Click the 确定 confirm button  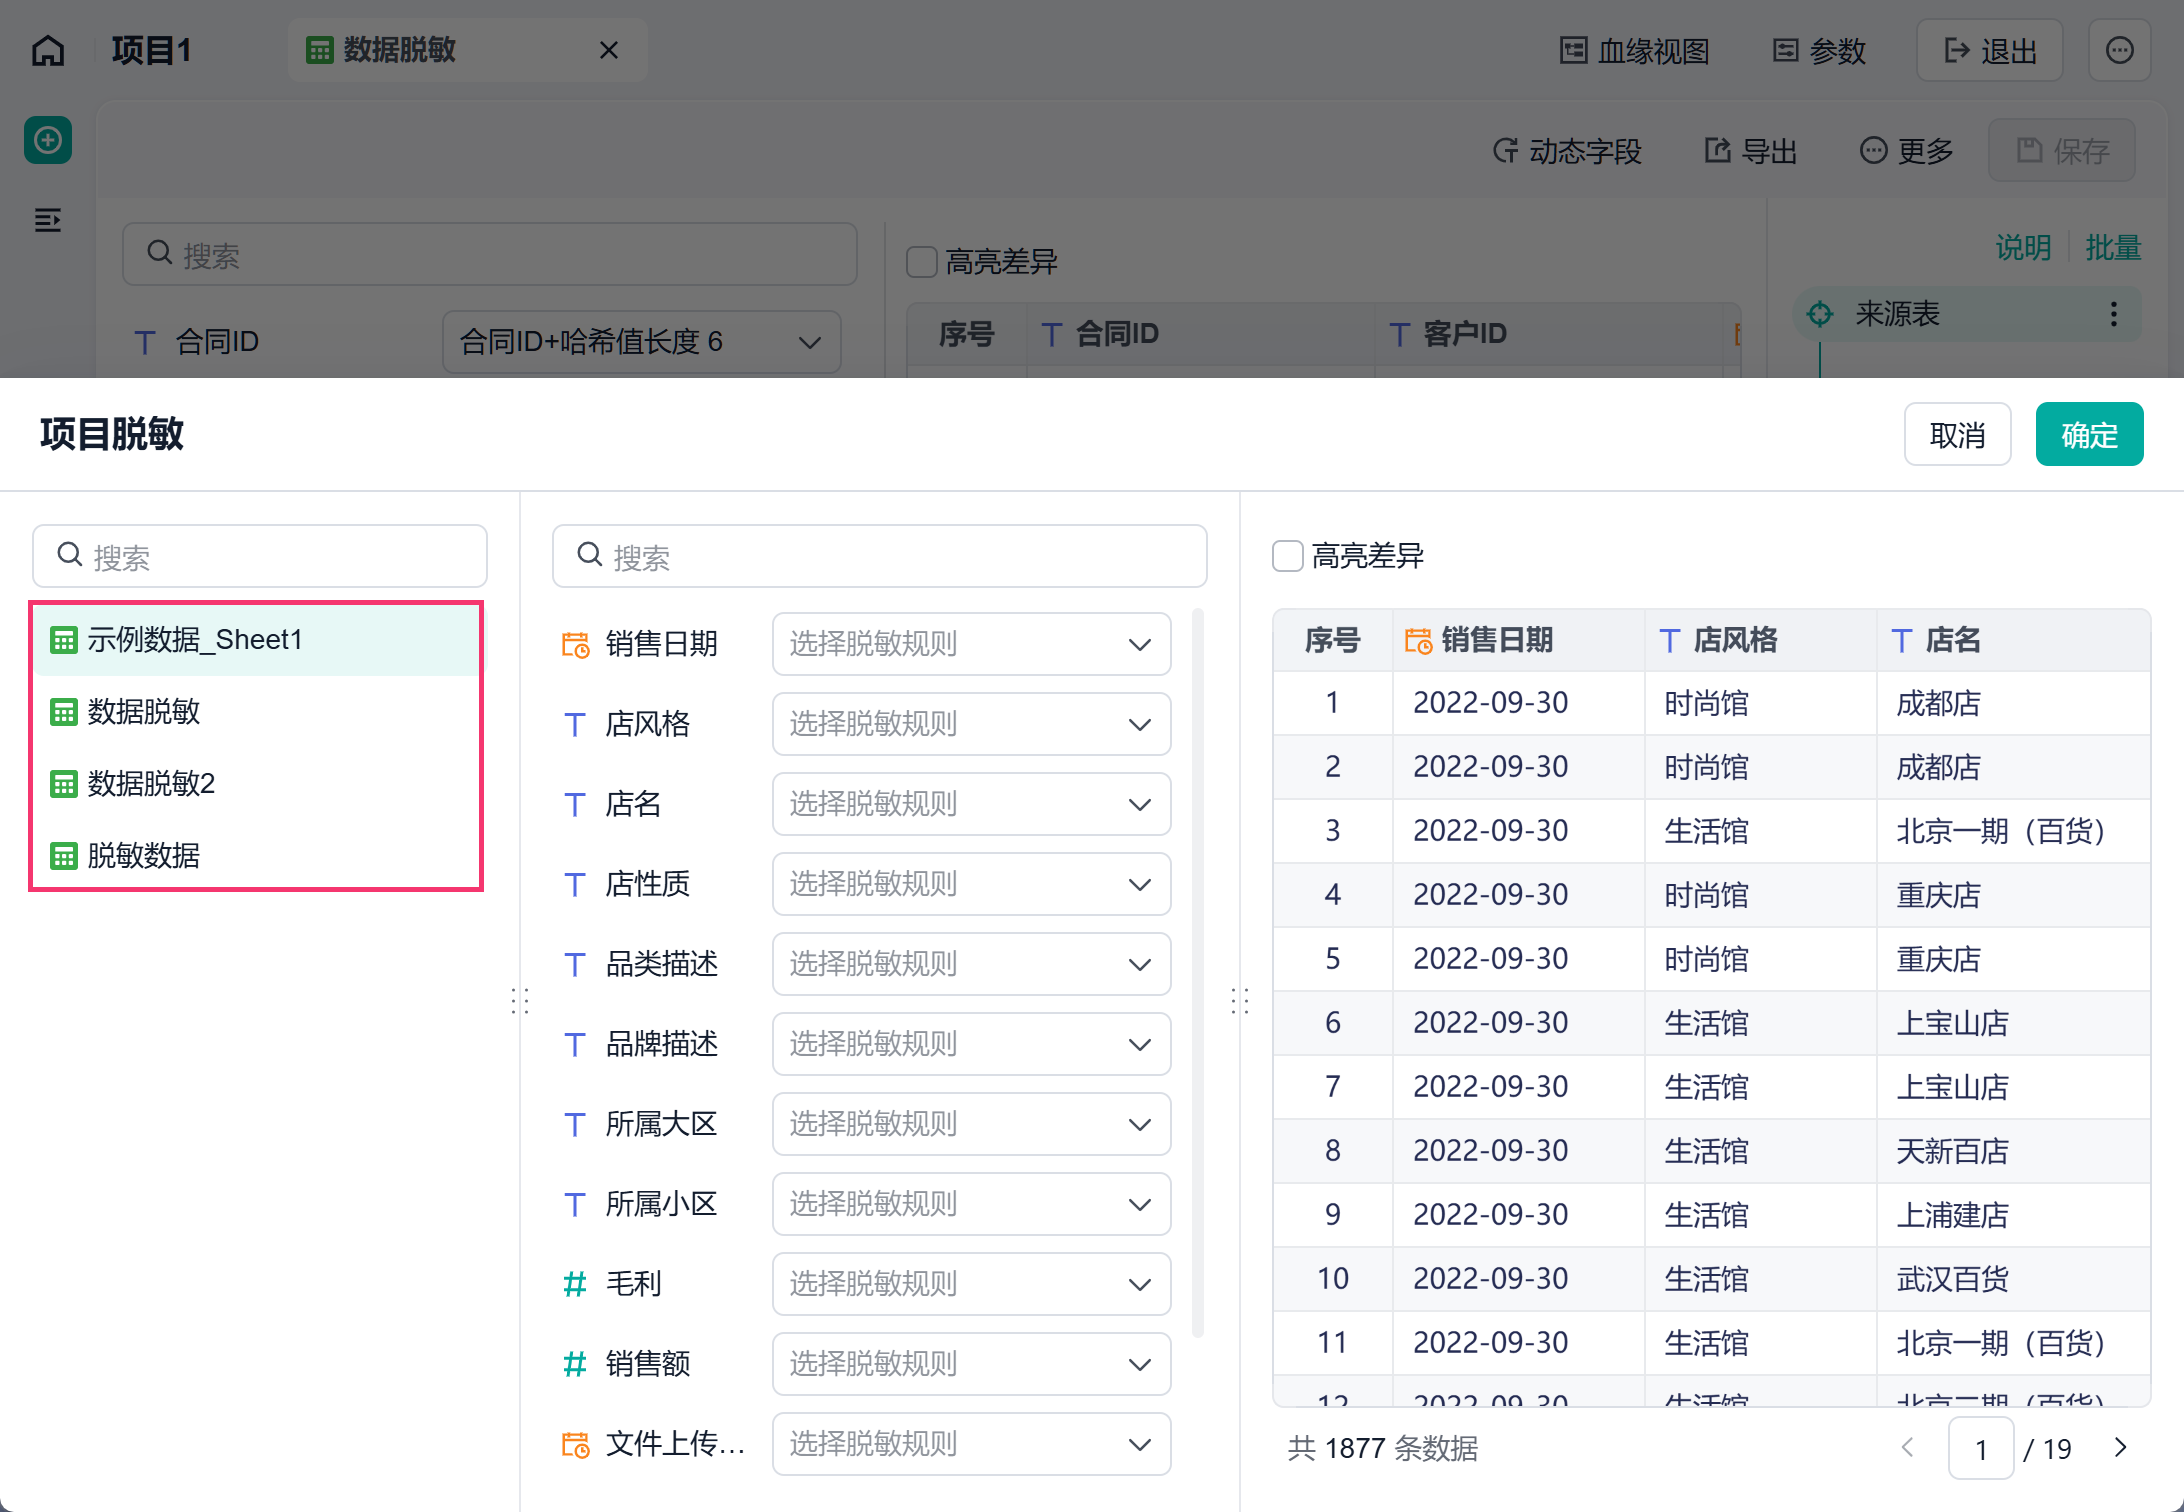pos(2089,435)
